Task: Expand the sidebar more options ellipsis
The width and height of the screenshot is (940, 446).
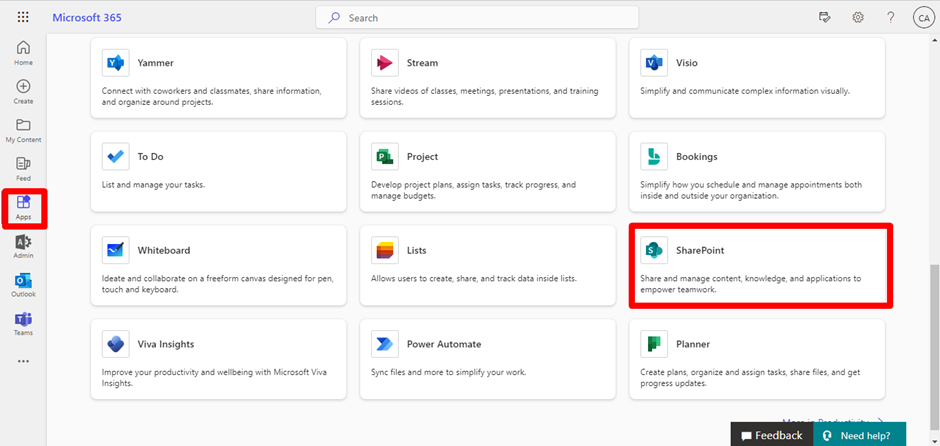Action: tap(23, 361)
